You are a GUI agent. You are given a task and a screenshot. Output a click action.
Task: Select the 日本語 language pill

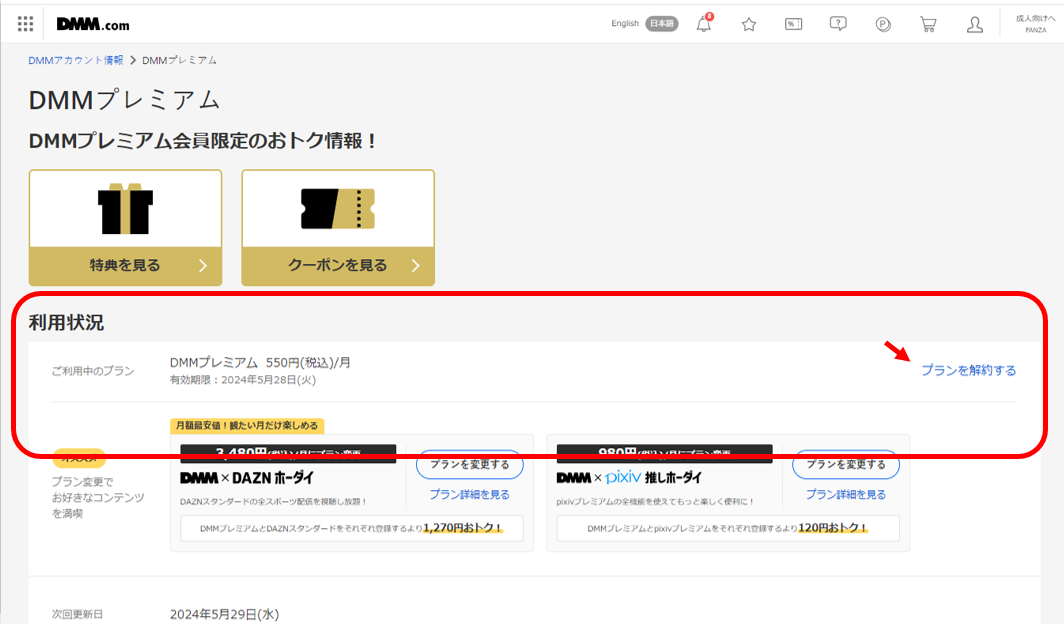tap(662, 24)
